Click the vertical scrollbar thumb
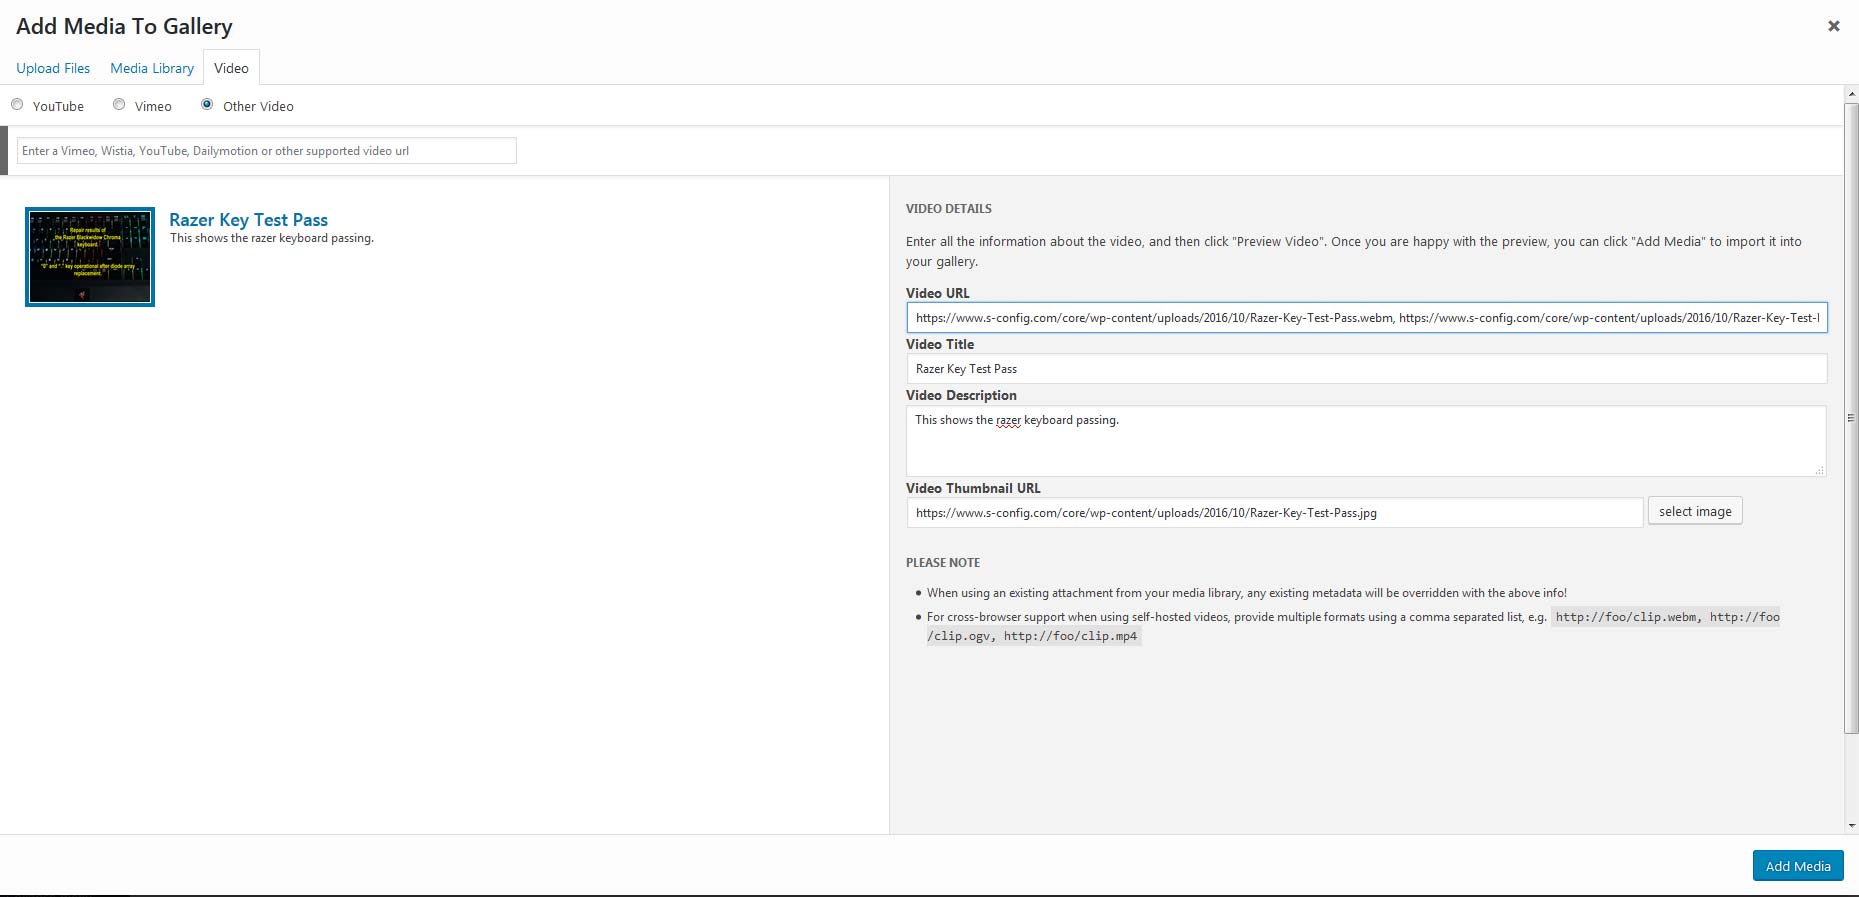The image size is (1859, 897). 1851,417
